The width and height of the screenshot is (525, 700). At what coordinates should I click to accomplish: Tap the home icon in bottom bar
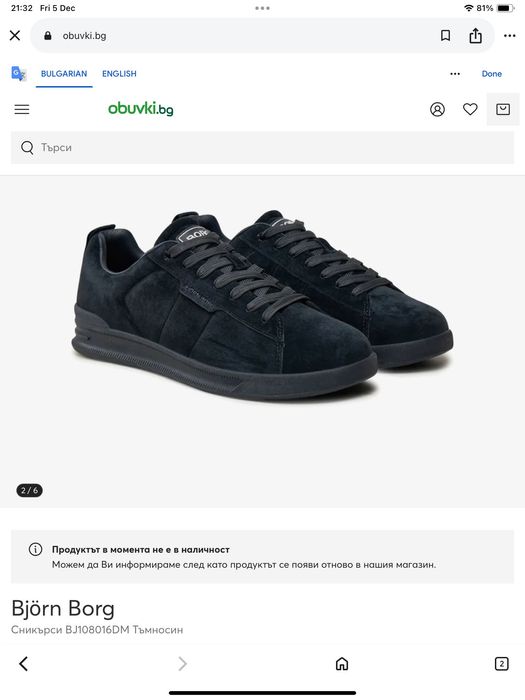tap(342, 664)
